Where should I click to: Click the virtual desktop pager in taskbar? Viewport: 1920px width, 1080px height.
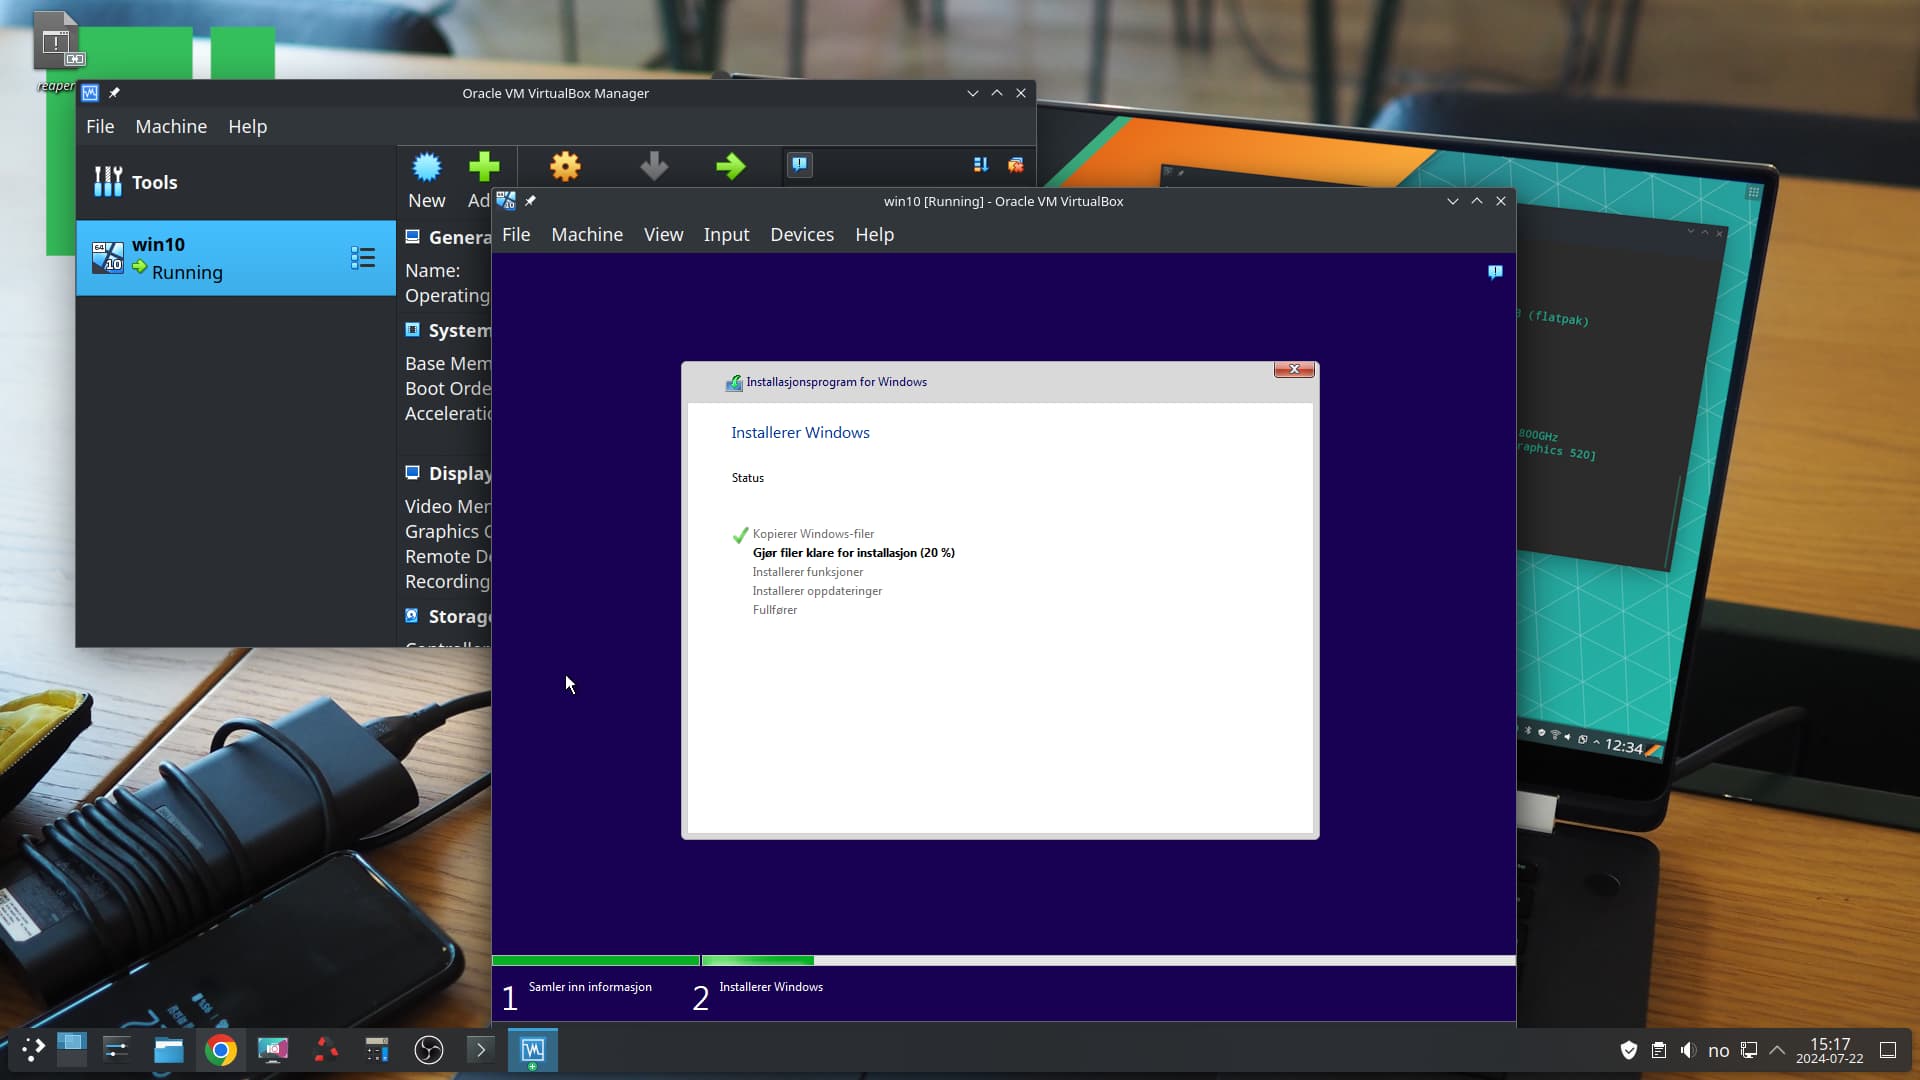[x=71, y=1050]
